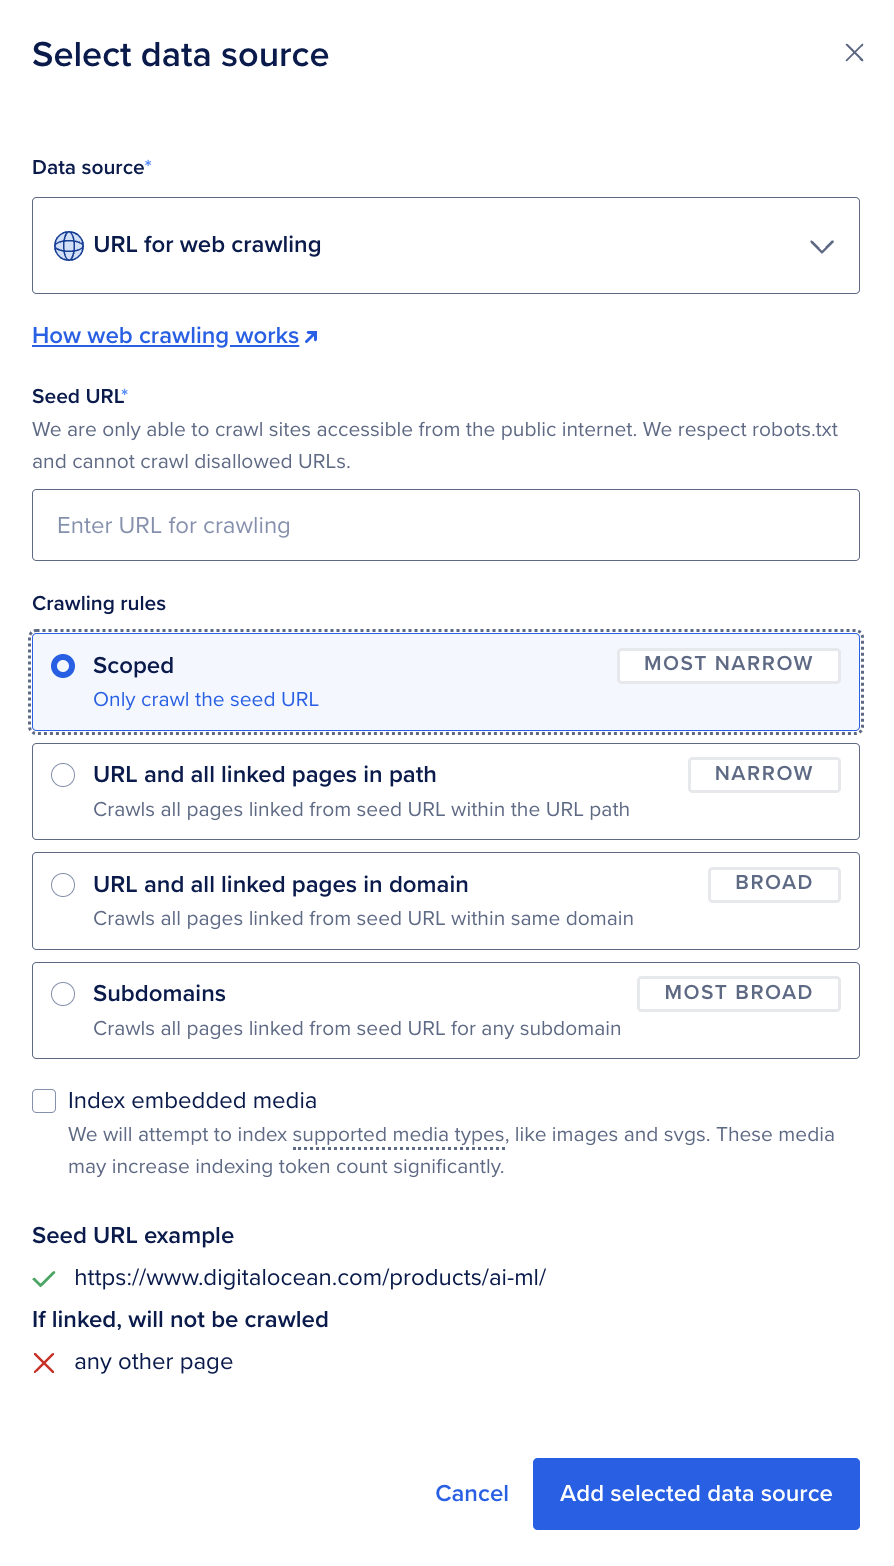894x1566 pixels.
Task: Select the Scoped crawling rule
Action: click(x=62, y=665)
